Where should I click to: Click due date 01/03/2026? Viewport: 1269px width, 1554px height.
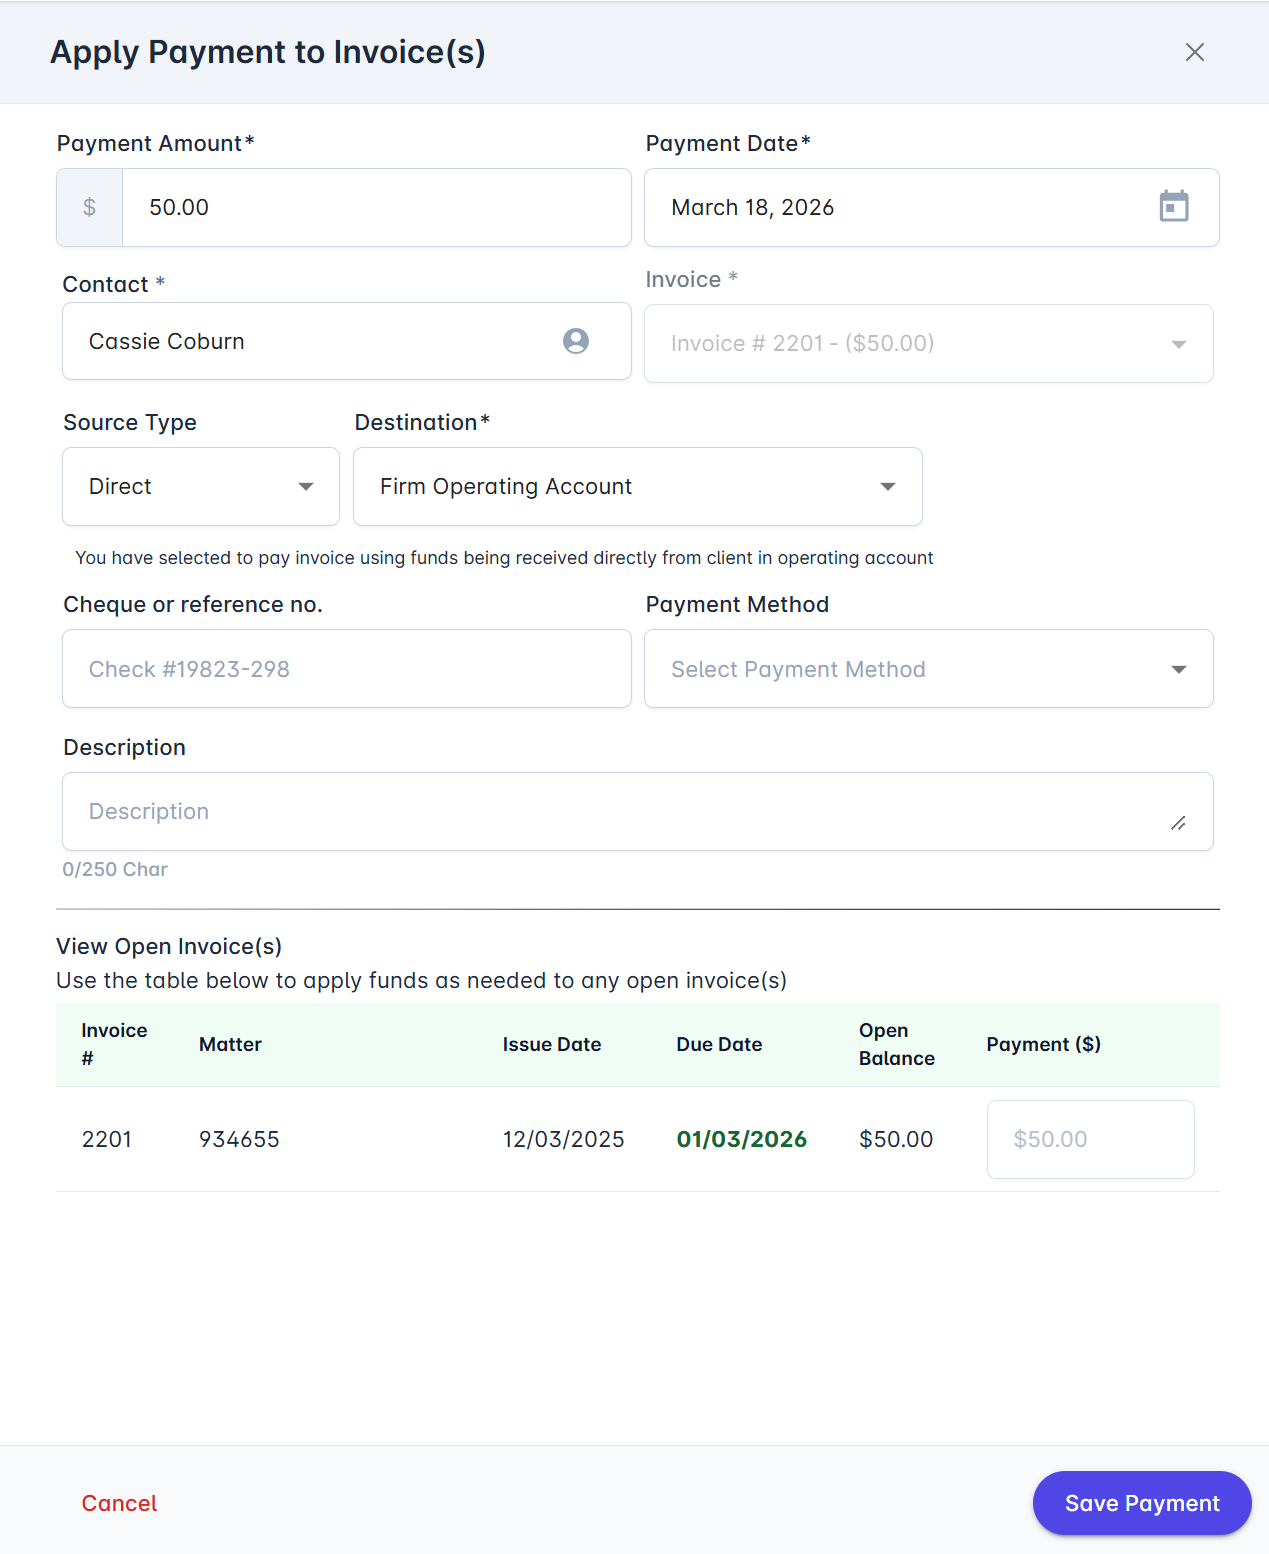pos(742,1139)
